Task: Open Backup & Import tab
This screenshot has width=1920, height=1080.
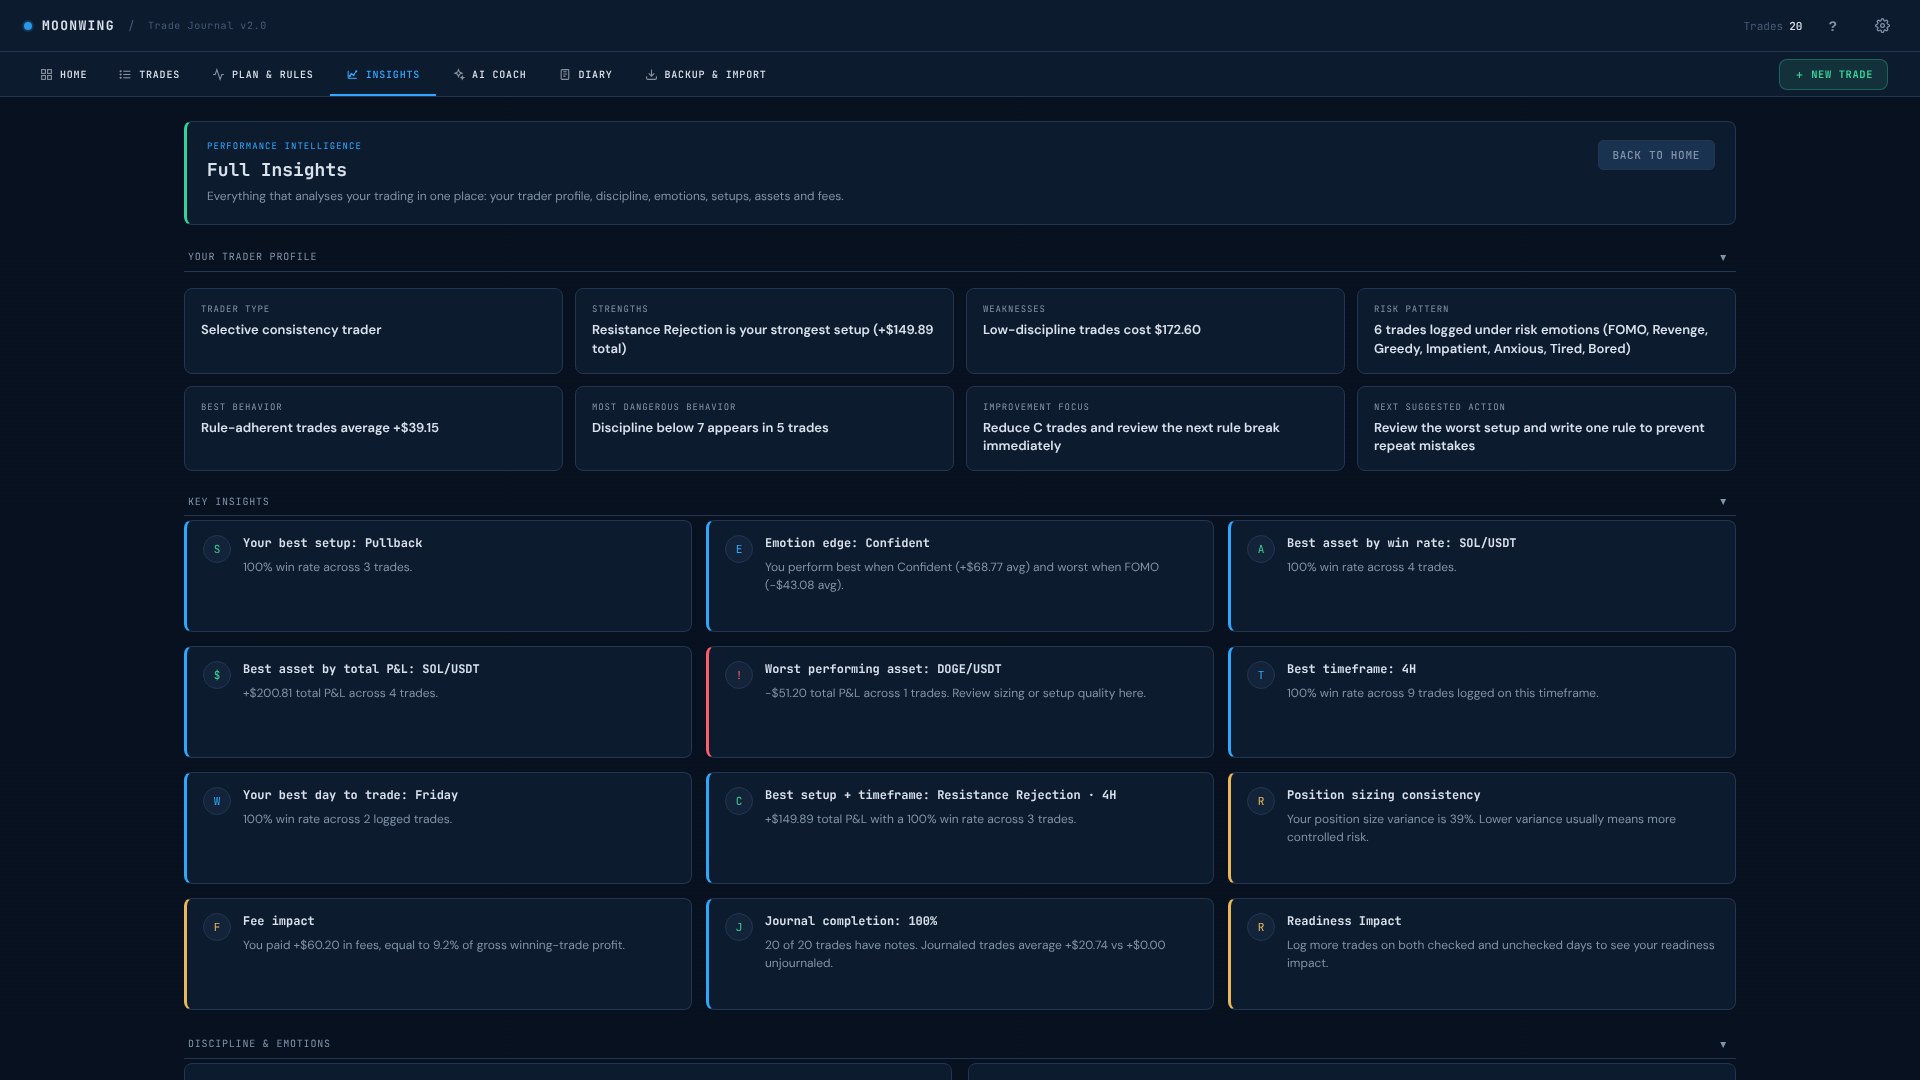Action: (706, 75)
